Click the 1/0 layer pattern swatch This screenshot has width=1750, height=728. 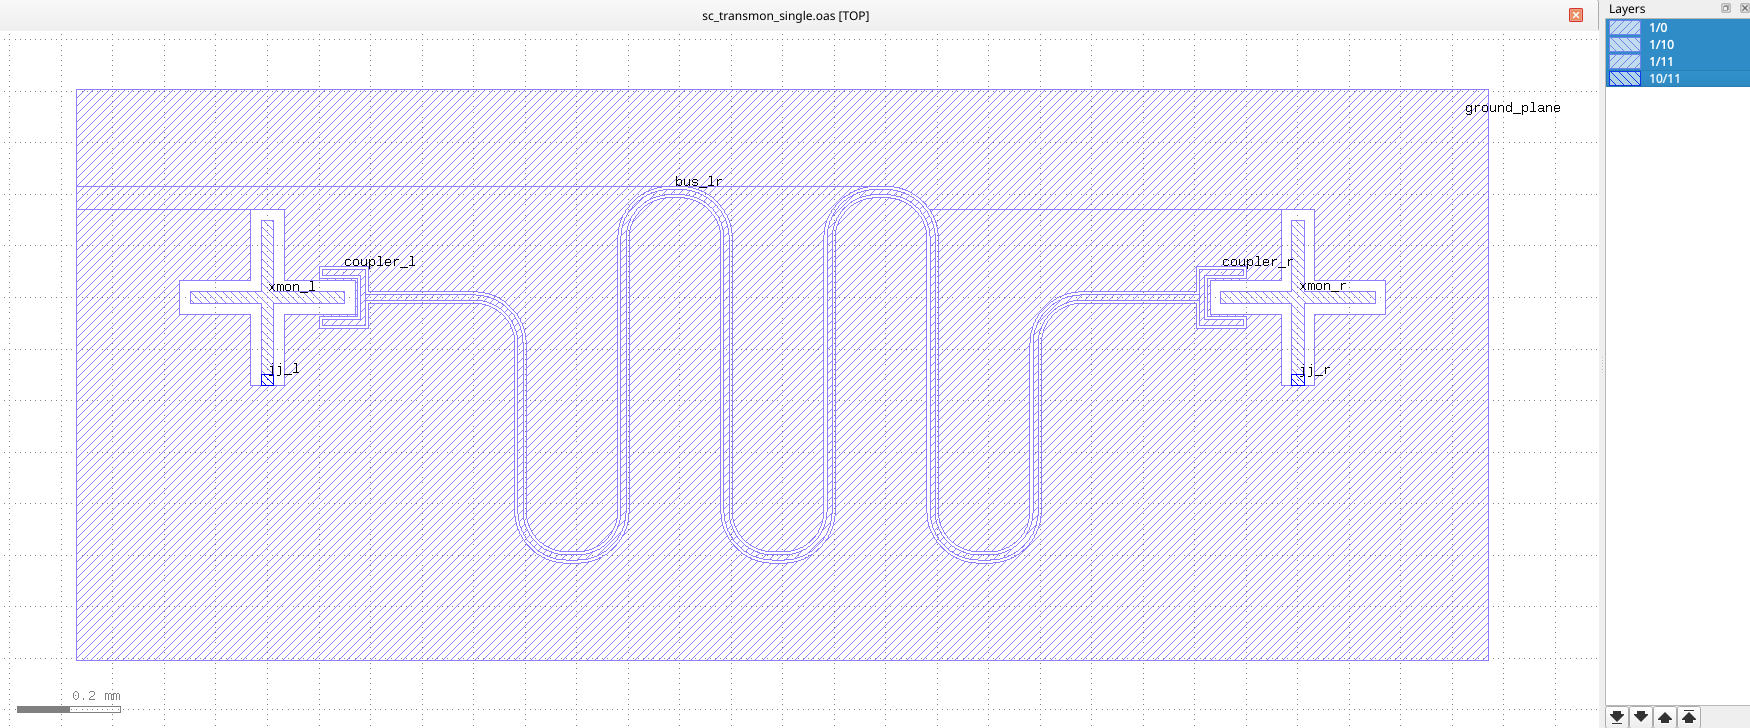point(1625,28)
